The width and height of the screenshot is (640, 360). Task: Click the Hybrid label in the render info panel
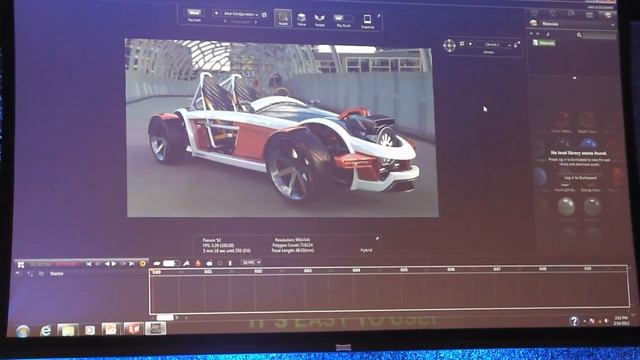tap(366, 250)
